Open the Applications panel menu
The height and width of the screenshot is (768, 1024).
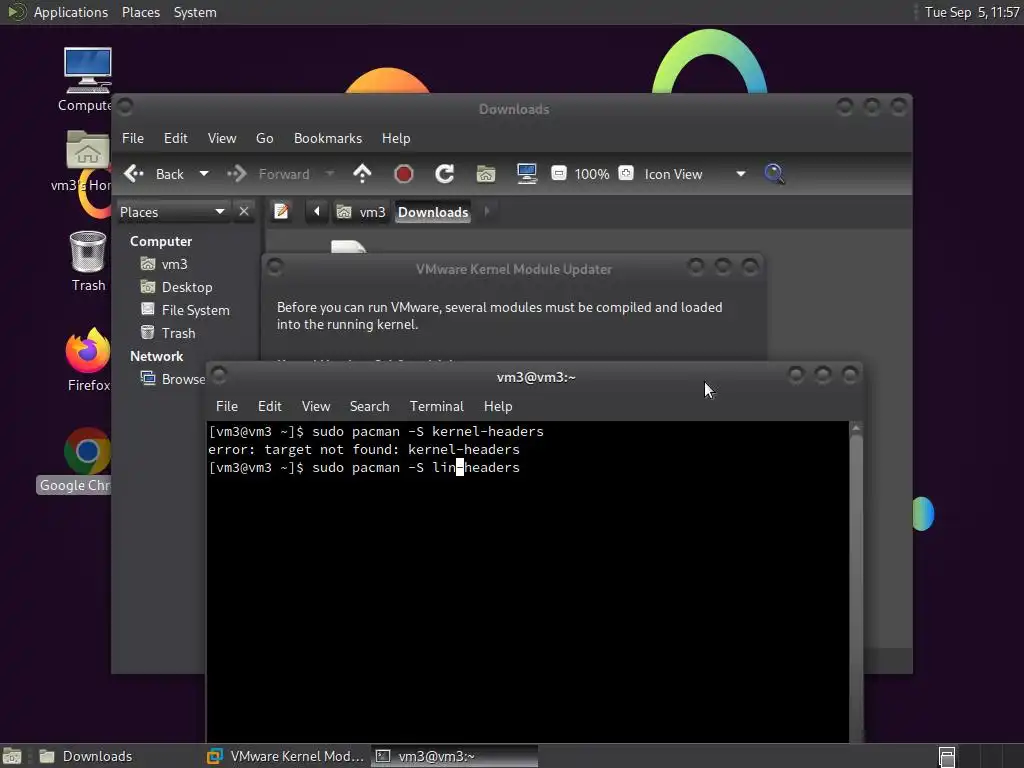click(x=59, y=12)
